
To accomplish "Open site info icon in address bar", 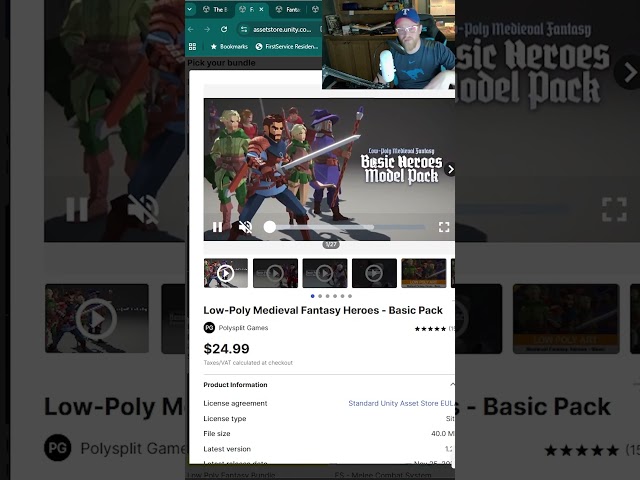I will point(244,29).
